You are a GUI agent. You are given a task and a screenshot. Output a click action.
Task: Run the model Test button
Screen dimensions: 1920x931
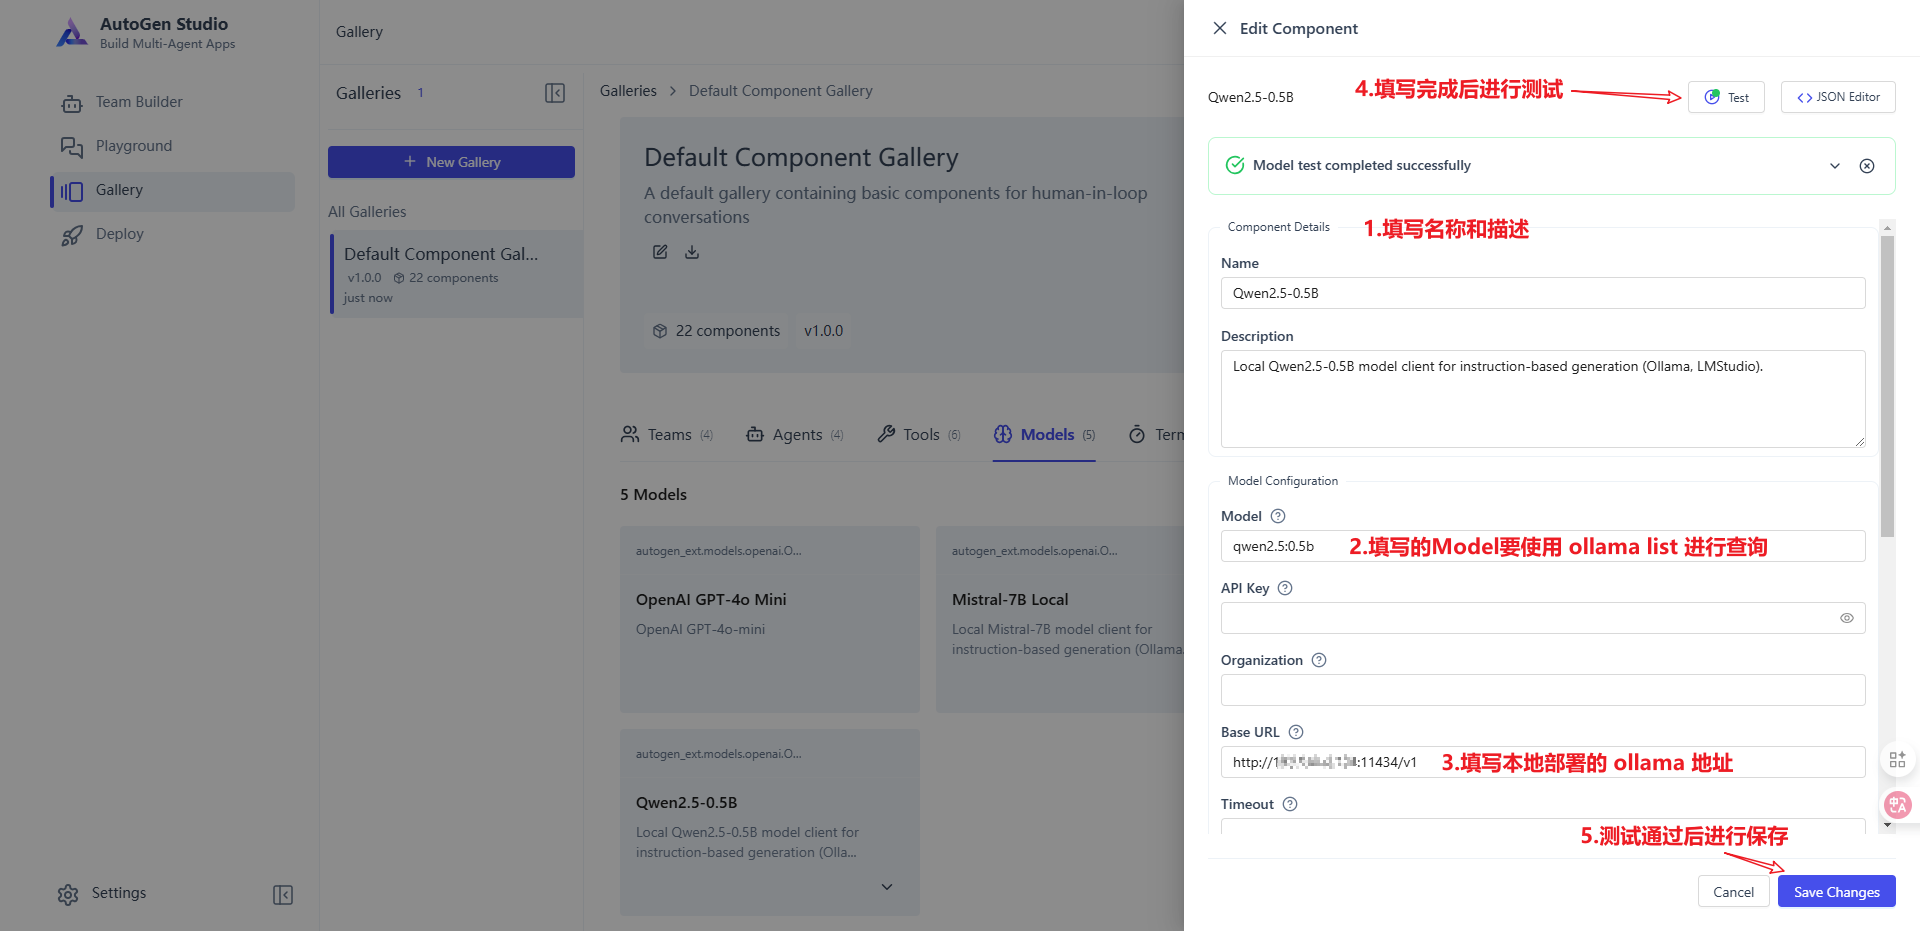[1726, 97]
